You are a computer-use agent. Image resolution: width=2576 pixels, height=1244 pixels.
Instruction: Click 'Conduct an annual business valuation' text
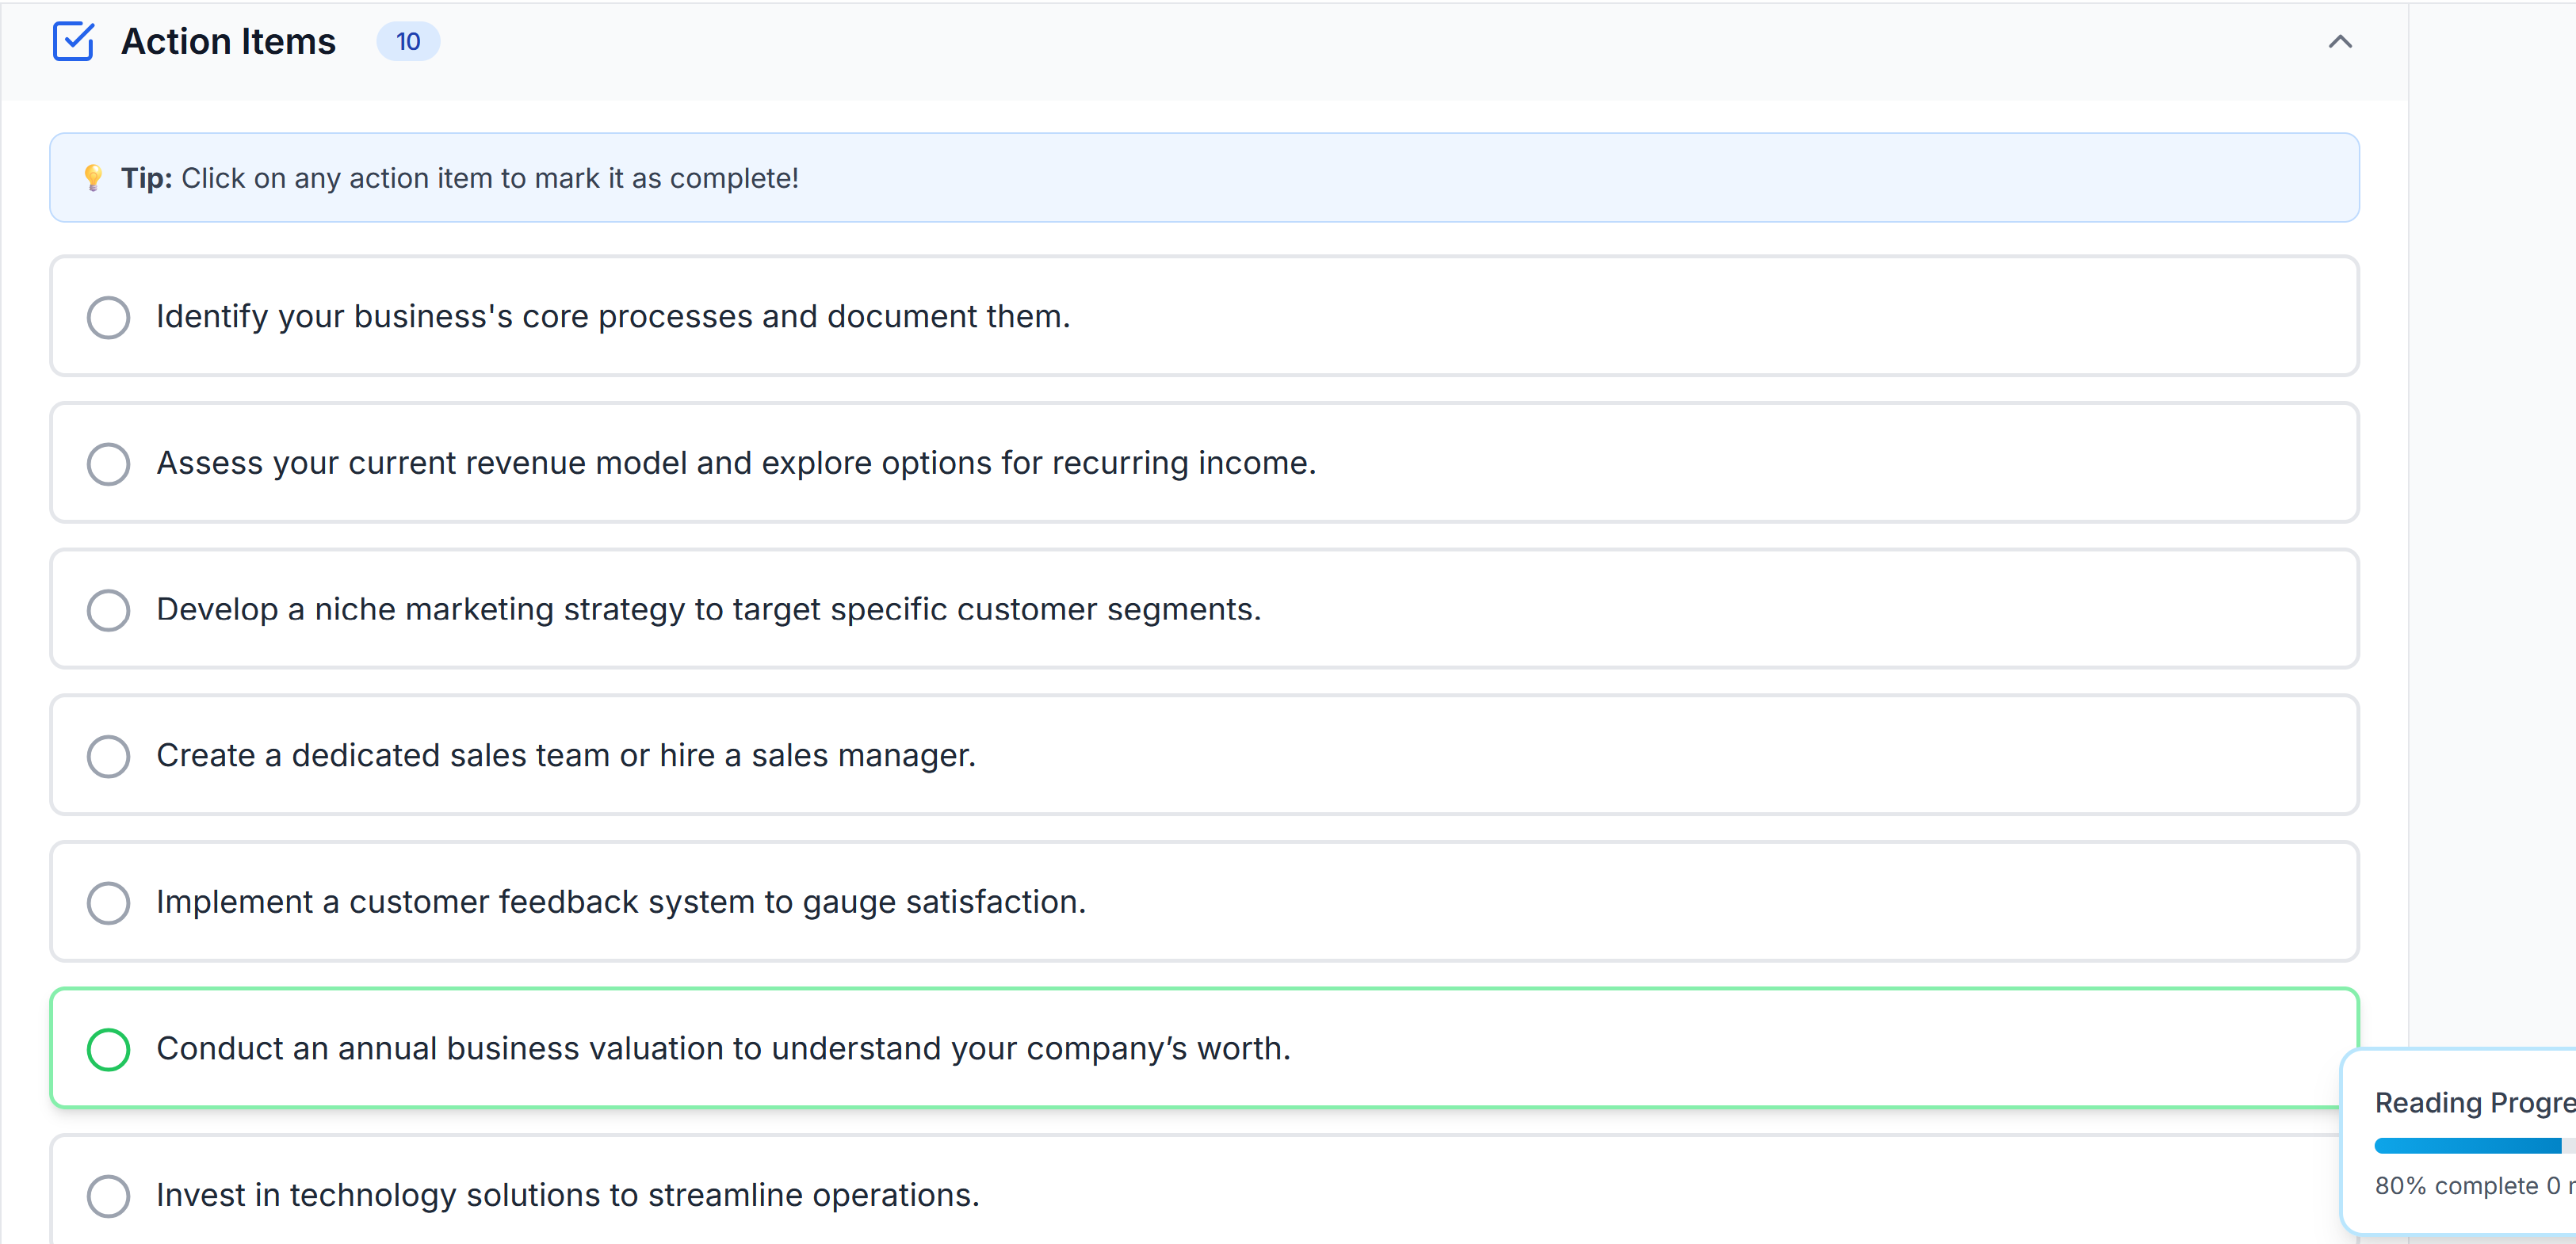tap(723, 1049)
